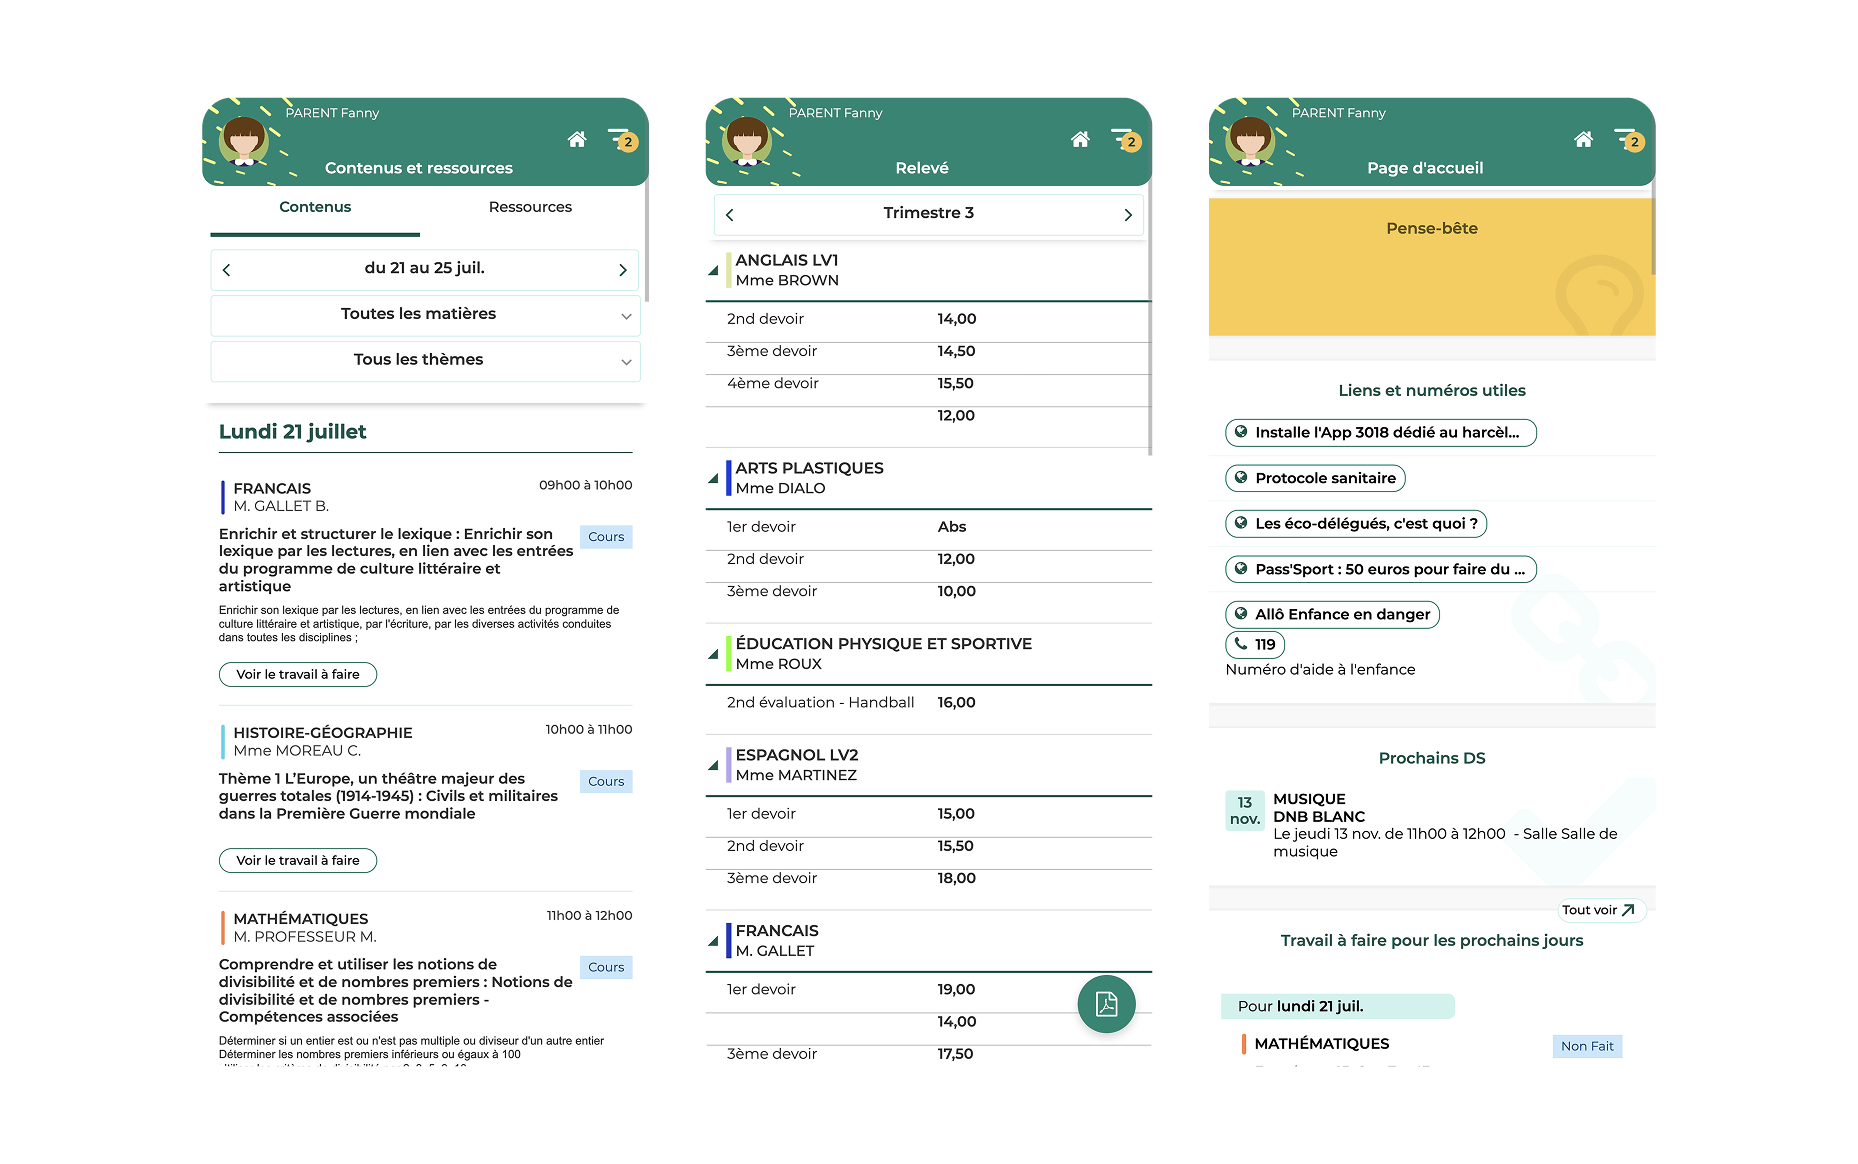Click Non Fait status for MATHÉMATIQUES
Image resolution: width=1858 pixels, height=1164 pixels.
click(1587, 1046)
